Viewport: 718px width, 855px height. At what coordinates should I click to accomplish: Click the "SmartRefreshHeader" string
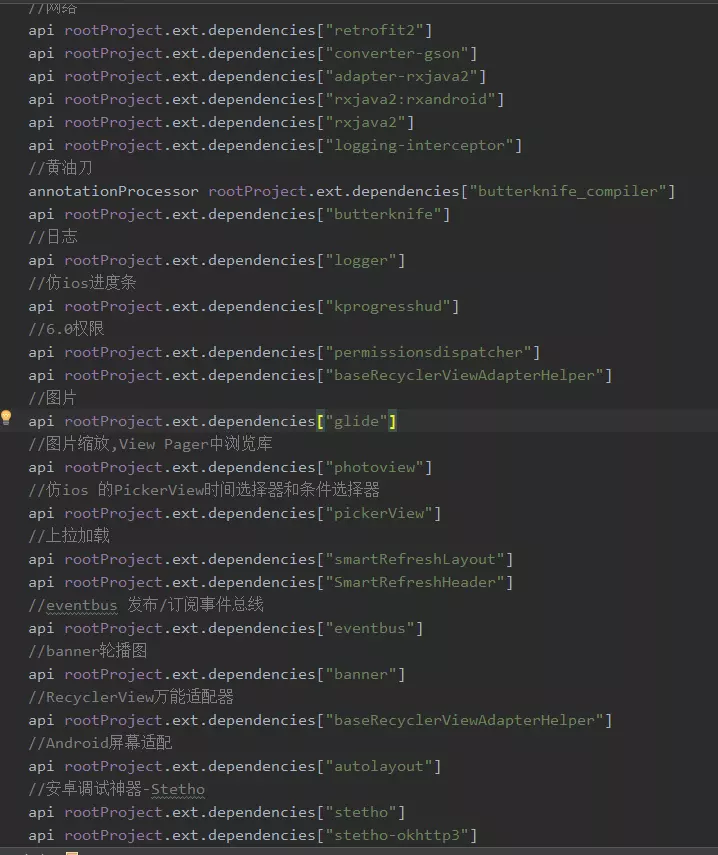(415, 582)
